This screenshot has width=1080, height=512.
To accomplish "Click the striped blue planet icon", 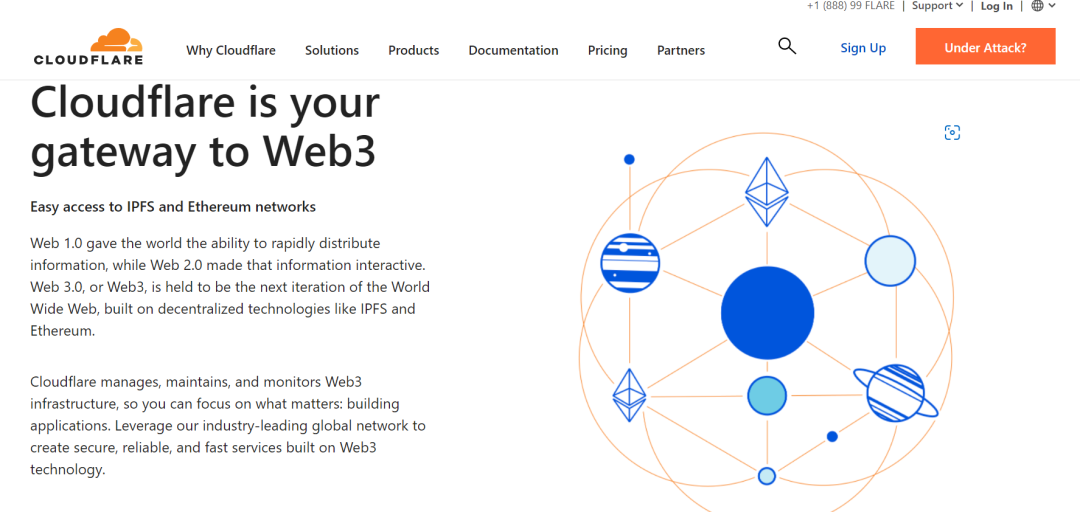I will click(630, 262).
